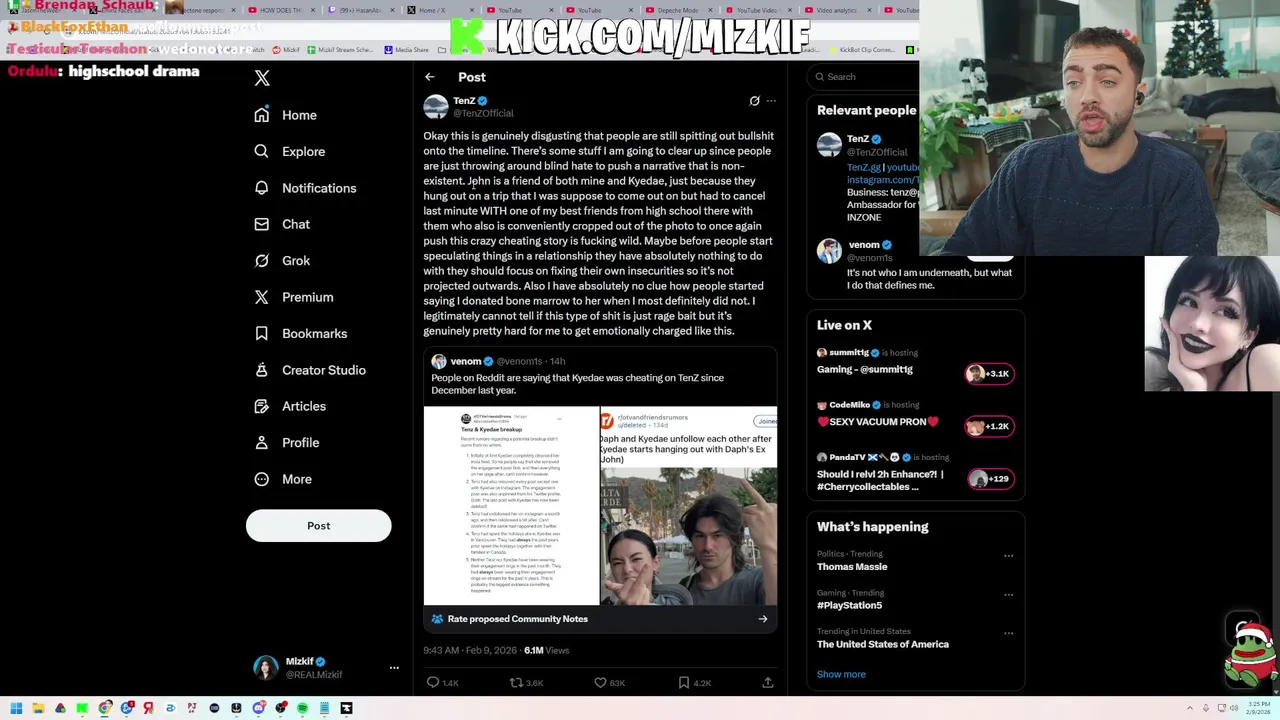
Task: Open Discord from the taskbar
Action: click(258, 708)
